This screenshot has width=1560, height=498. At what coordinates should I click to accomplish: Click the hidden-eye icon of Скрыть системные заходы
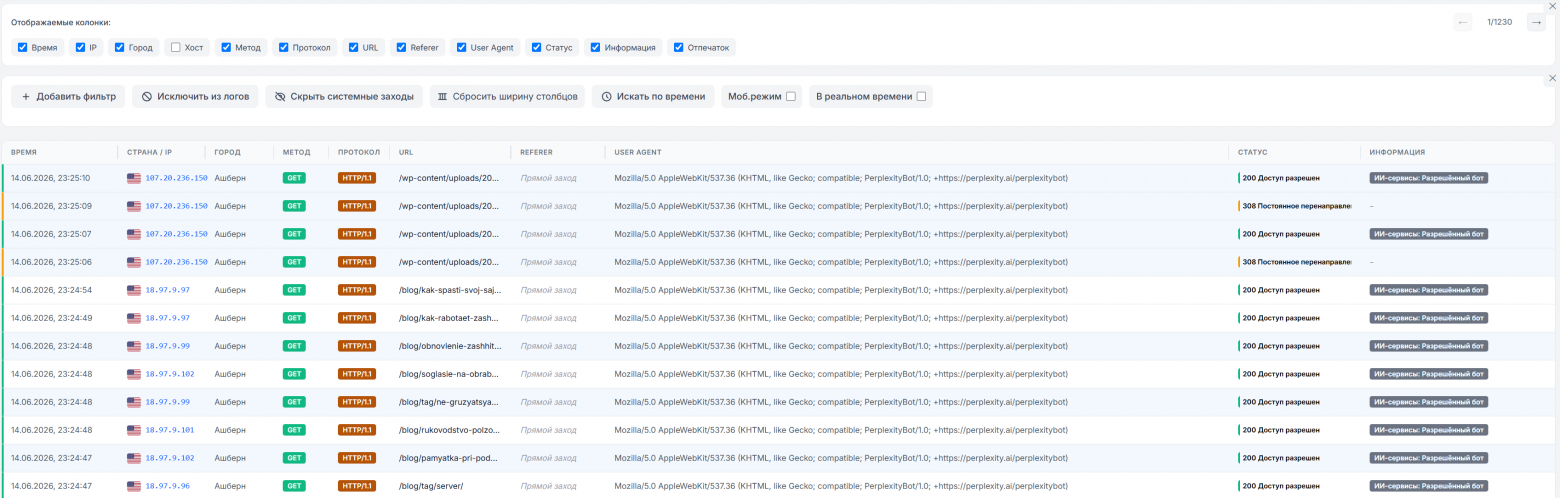click(280, 97)
